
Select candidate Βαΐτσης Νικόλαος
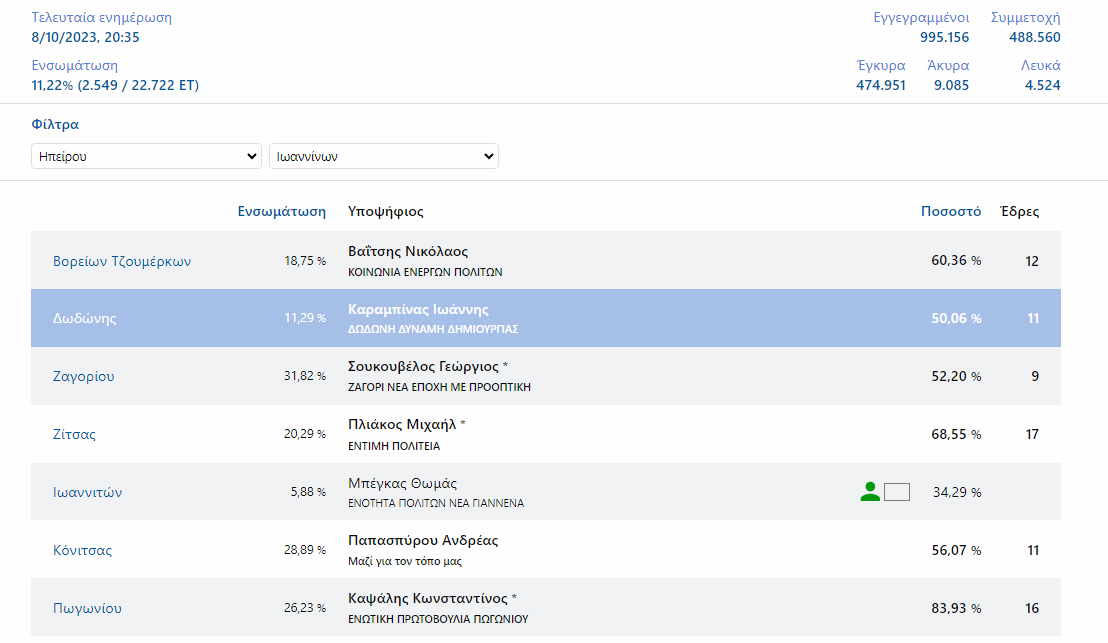pyautogui.click(x=408, y=251)
